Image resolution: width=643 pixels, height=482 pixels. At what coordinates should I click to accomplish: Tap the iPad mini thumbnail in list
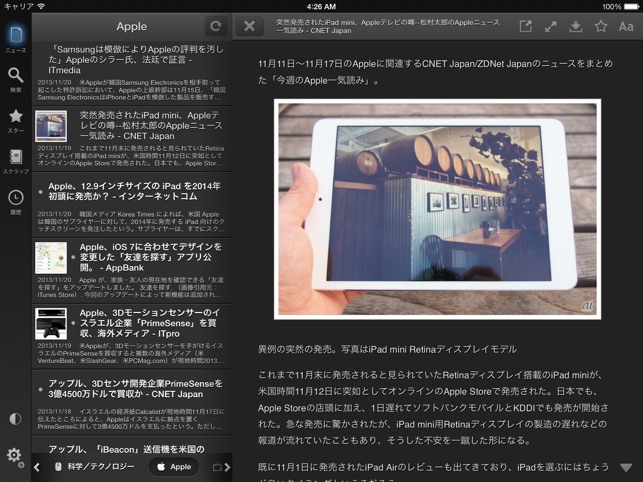click(51, 126)
